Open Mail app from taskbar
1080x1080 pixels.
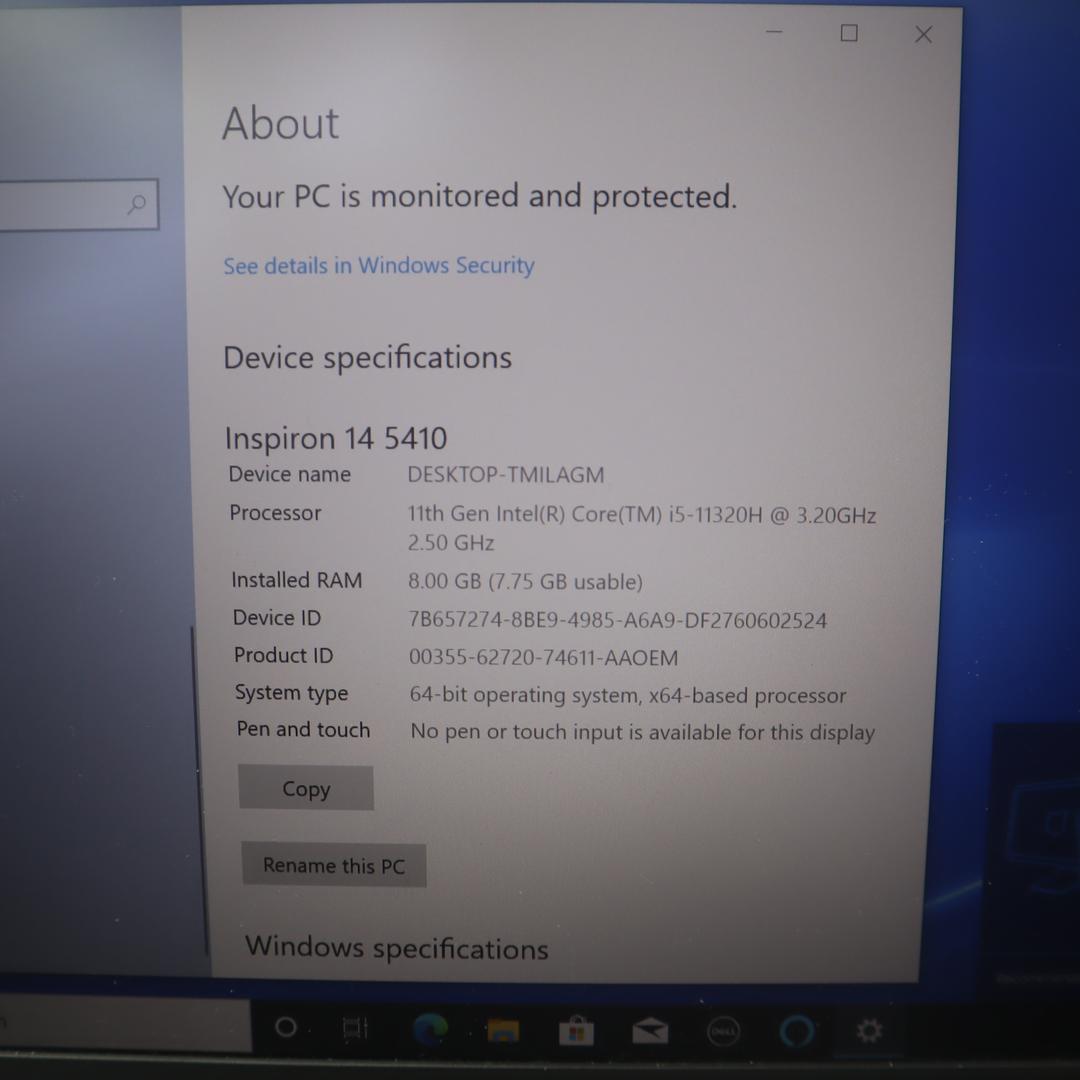click(x=650, y=1031)
